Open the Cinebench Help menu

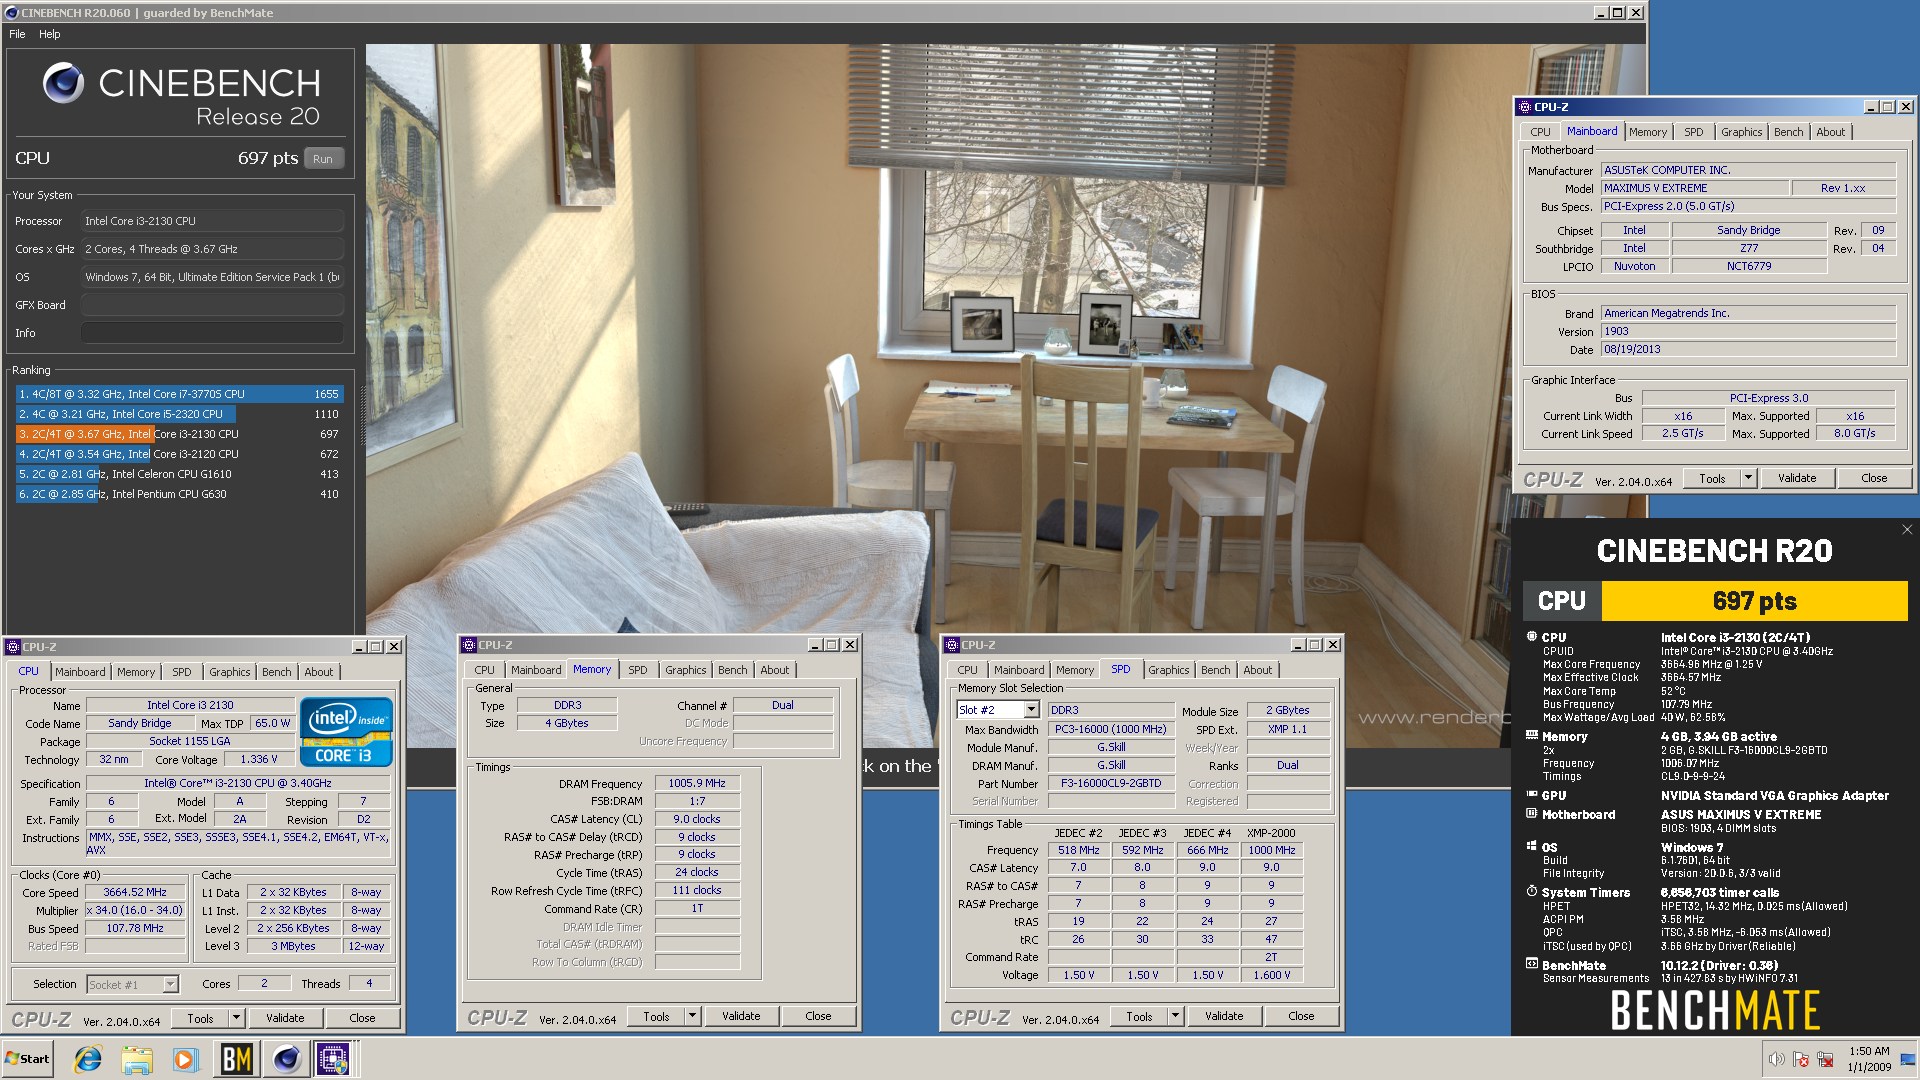pos(49,34)
